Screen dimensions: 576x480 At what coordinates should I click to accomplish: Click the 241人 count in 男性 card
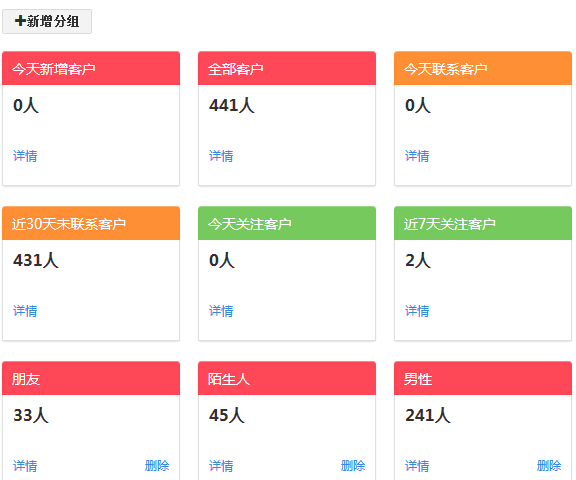point(428,415)
